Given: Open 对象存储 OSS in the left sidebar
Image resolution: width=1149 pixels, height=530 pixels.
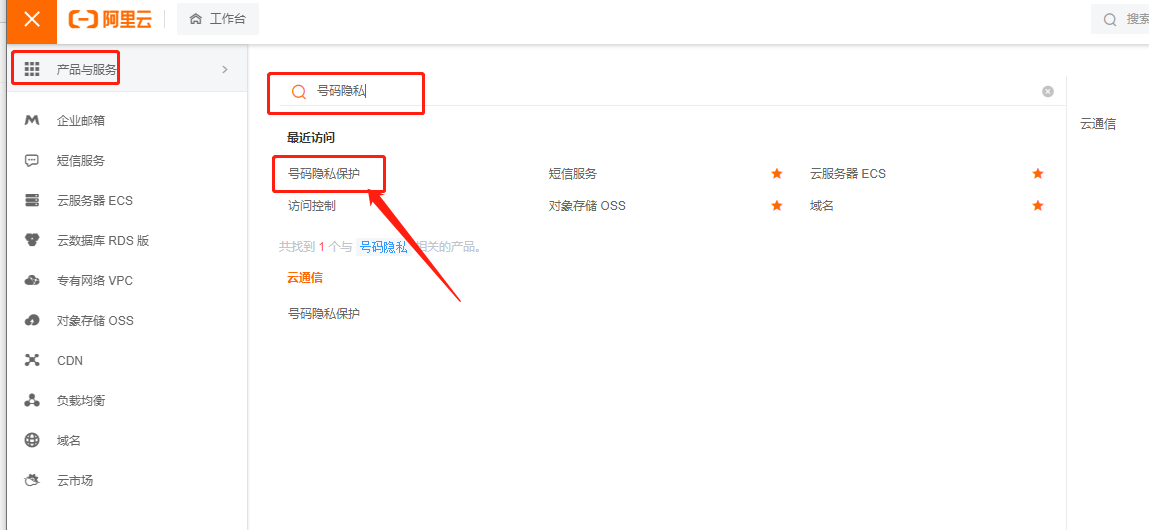Looking at the screenshot, I should coord(95,320).
